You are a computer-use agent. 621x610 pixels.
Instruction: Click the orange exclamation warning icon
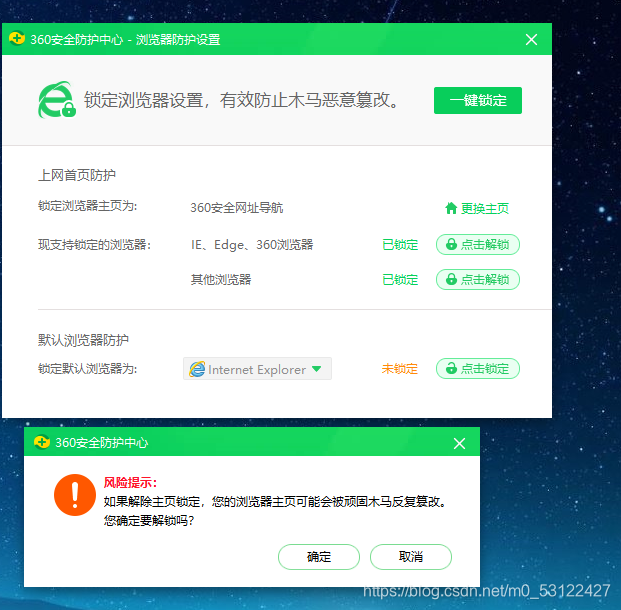[x=75, y=495]
